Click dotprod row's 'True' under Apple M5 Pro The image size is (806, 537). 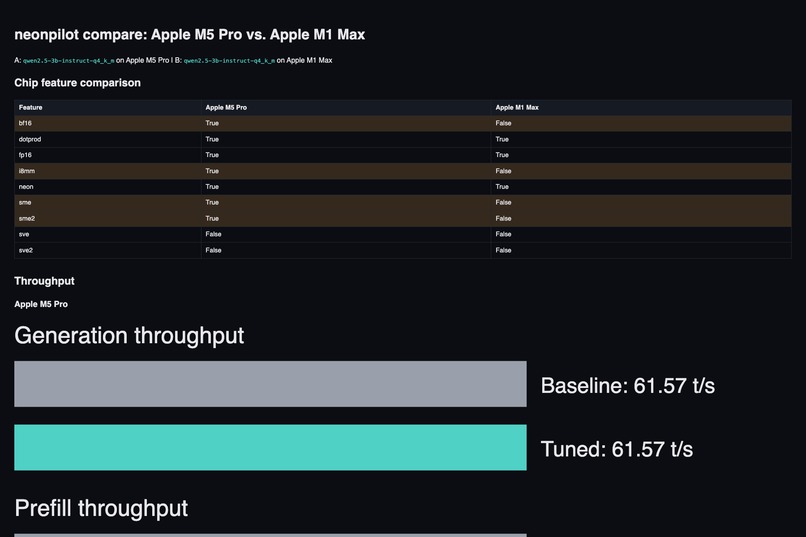click(x=212, y=139)
